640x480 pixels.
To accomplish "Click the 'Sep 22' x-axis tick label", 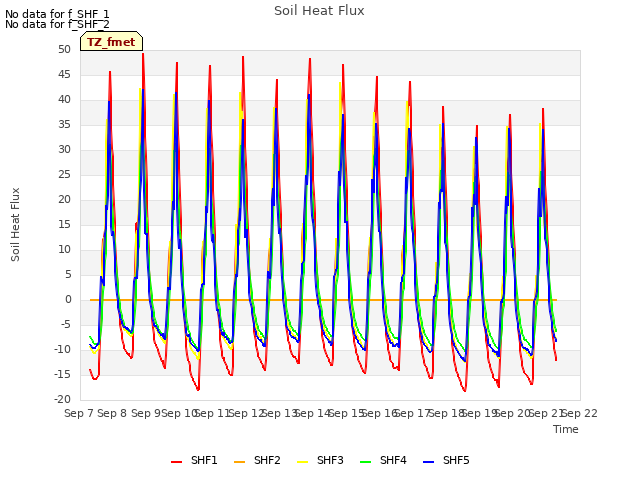I will point(580,413).
